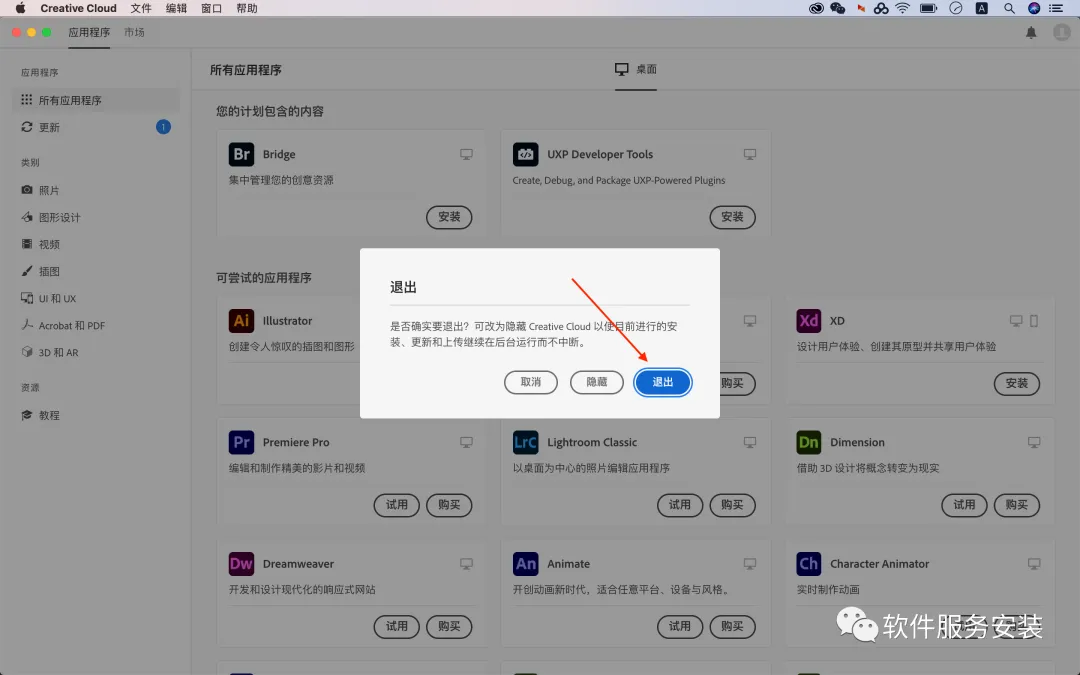
Task: Open the user account avatar
Action: pyautogui.click(x=1061, y=33)
